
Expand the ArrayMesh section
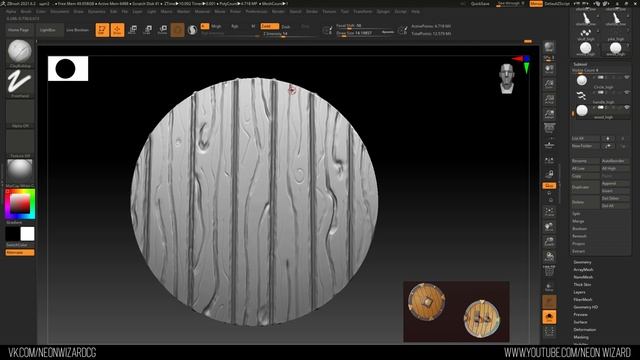pos(584,269)
